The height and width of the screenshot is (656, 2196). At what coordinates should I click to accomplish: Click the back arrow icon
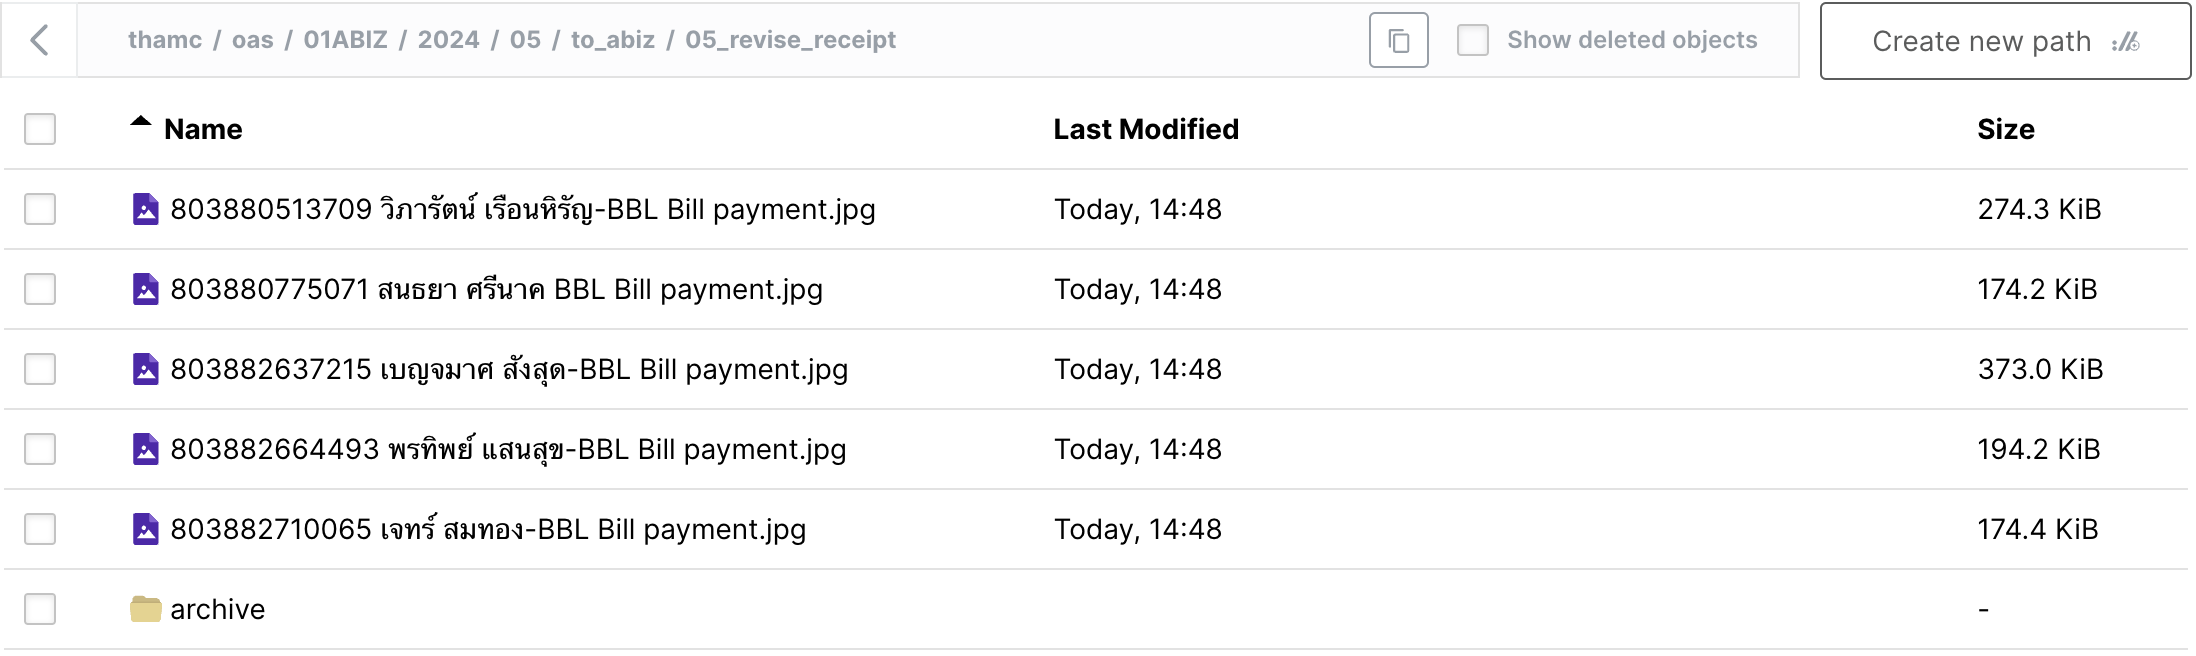[40, 41]
